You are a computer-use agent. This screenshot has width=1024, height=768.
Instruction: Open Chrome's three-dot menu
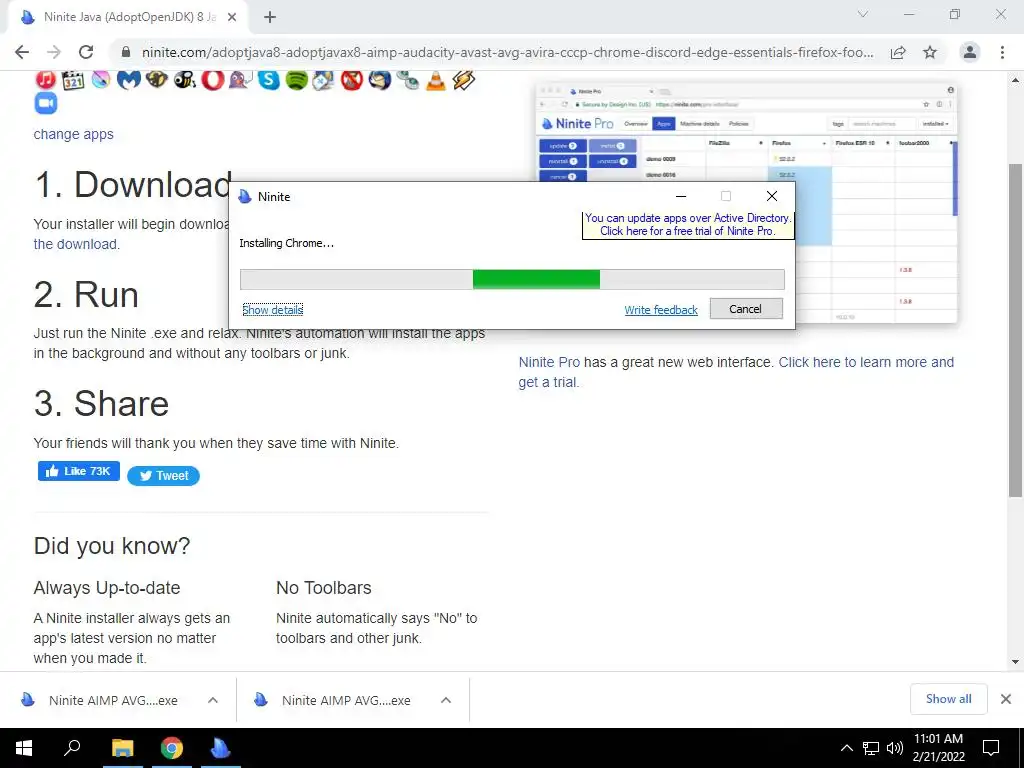1002,52
